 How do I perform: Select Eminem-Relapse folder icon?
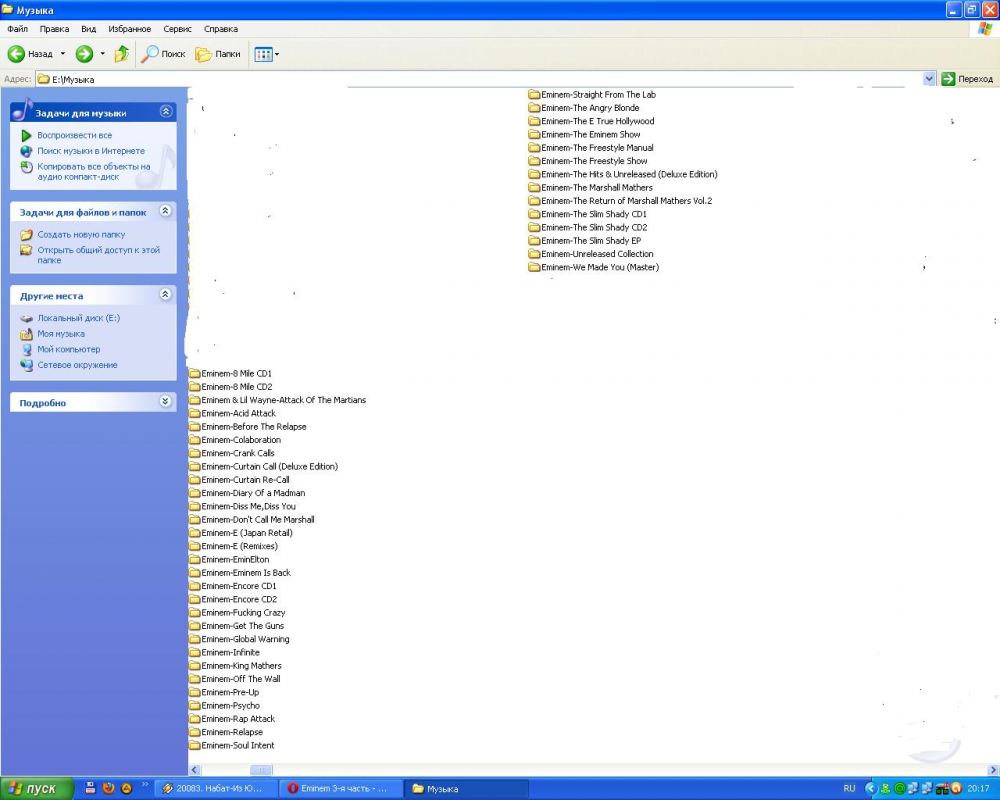tap(195, 732)
